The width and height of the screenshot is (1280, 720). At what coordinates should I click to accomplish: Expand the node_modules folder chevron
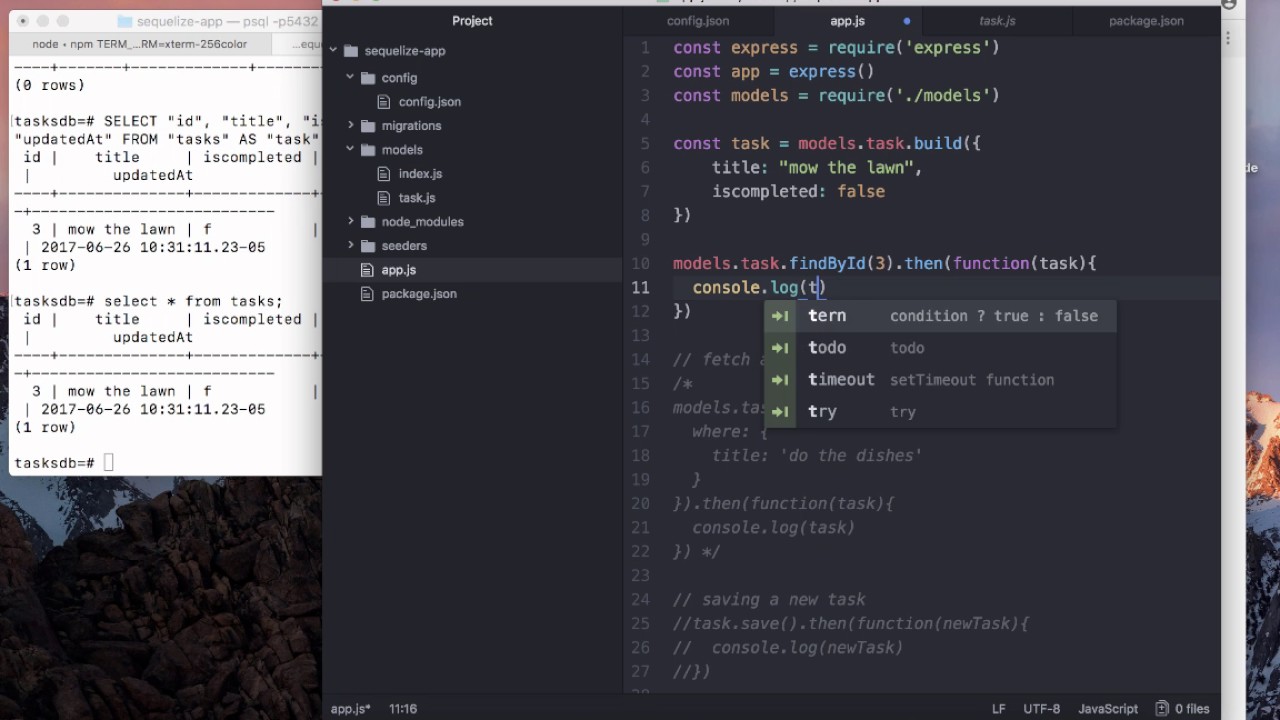(x=350, y=221)
